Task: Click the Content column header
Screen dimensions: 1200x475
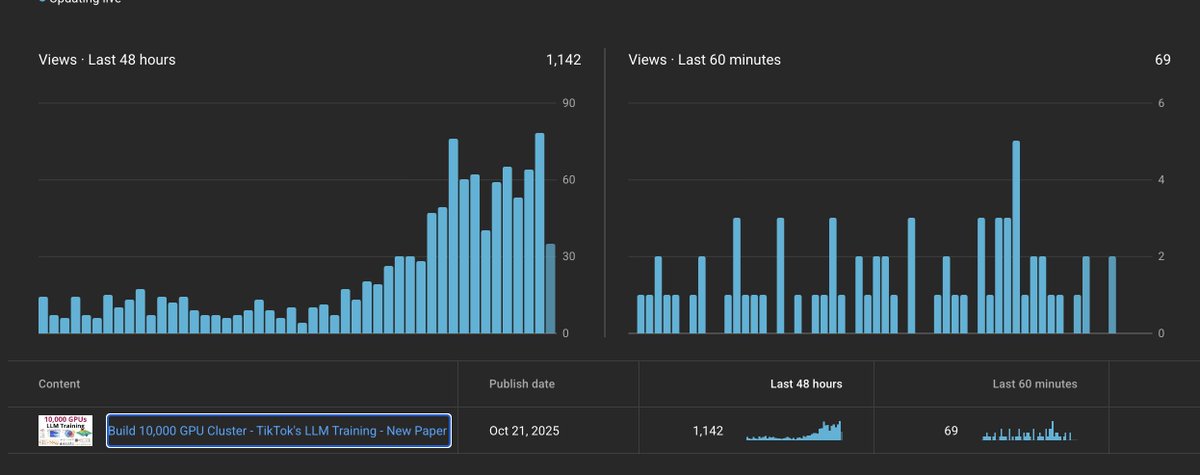Action: coord(59,384)
